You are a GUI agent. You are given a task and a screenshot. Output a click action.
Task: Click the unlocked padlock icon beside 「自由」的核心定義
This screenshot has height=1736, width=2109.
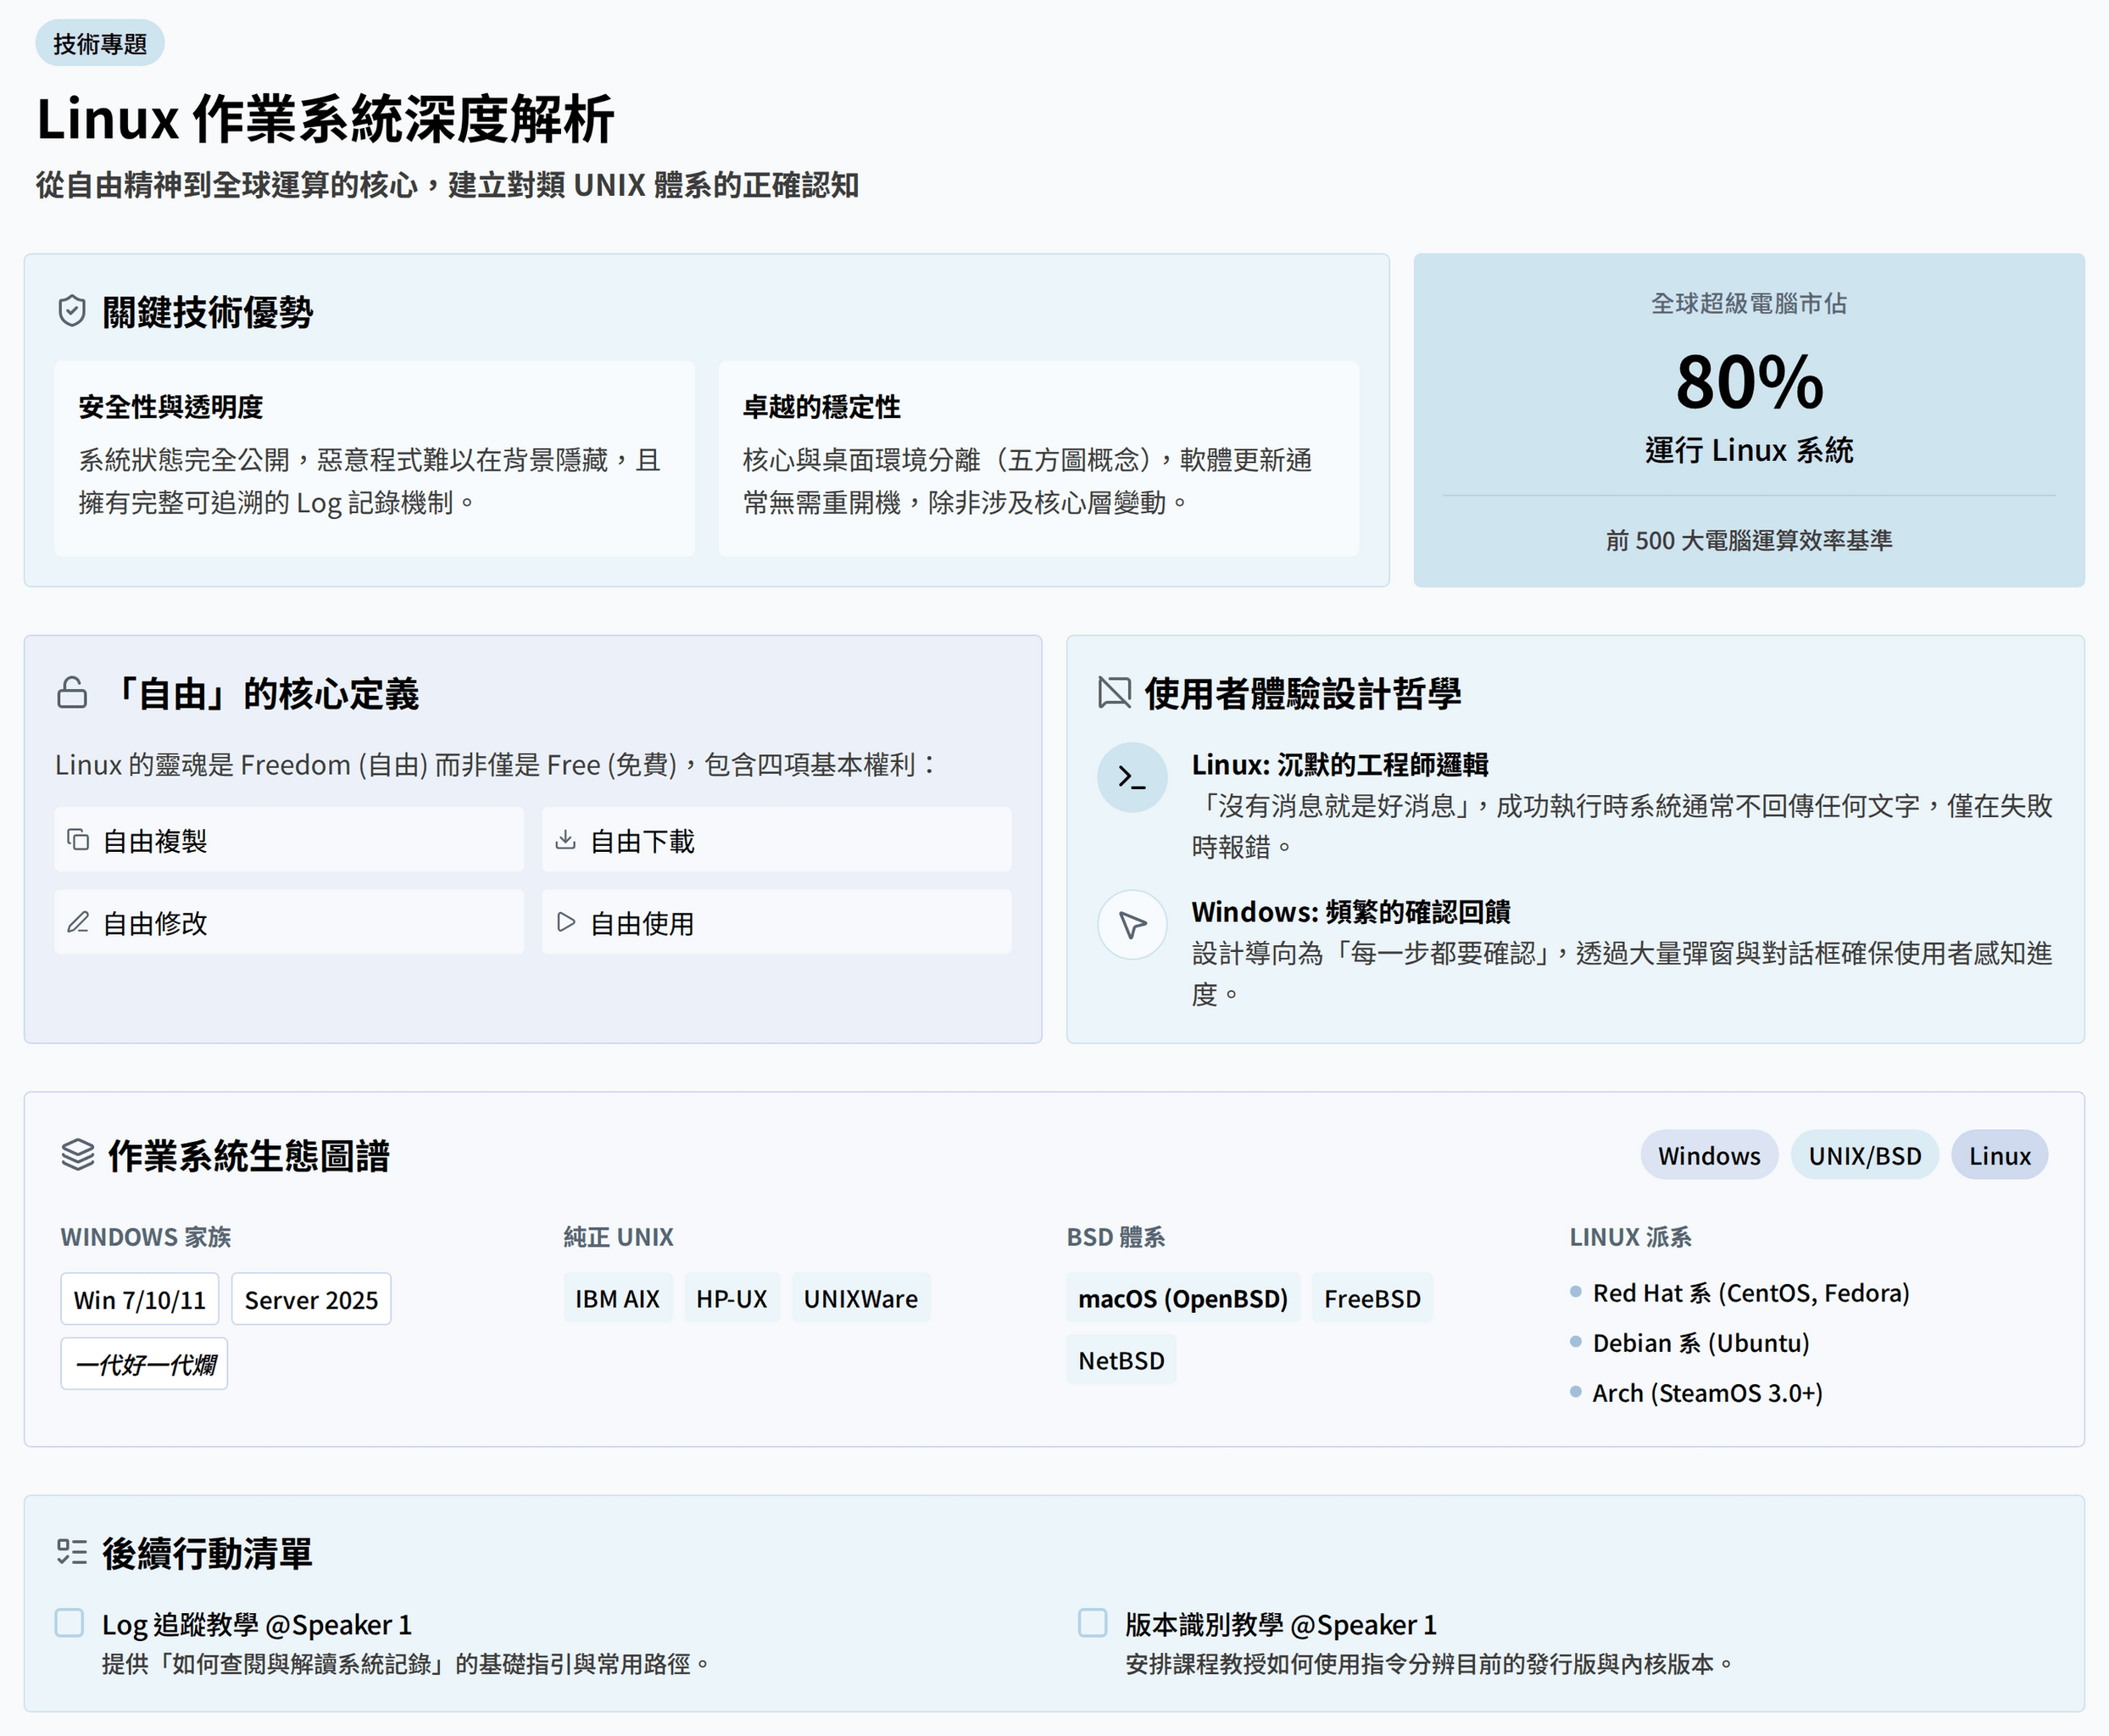tap(72, 693)
